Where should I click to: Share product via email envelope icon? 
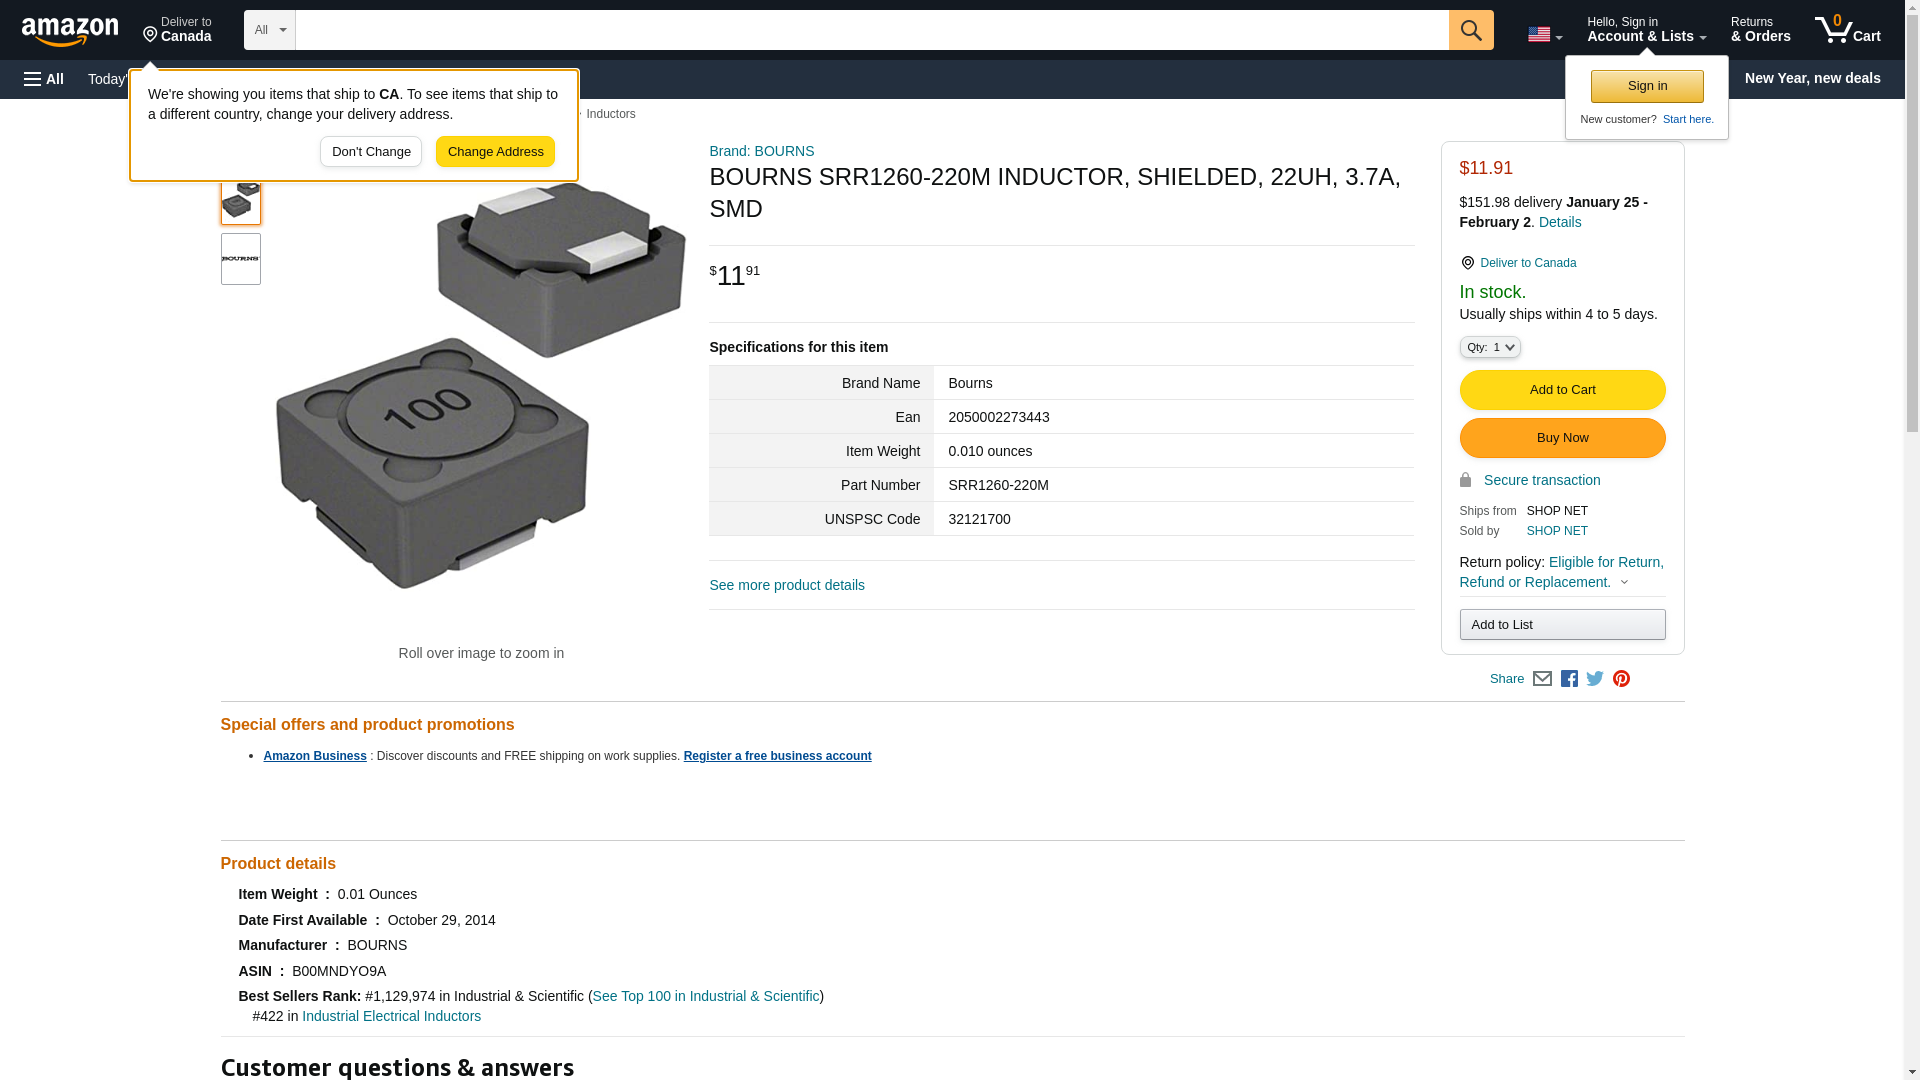1542,679
